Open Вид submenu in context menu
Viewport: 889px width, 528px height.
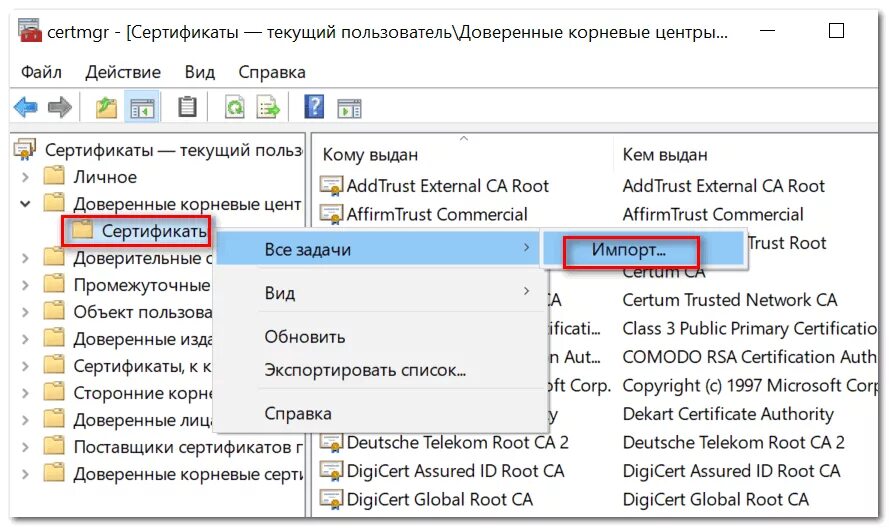[378, 293]
